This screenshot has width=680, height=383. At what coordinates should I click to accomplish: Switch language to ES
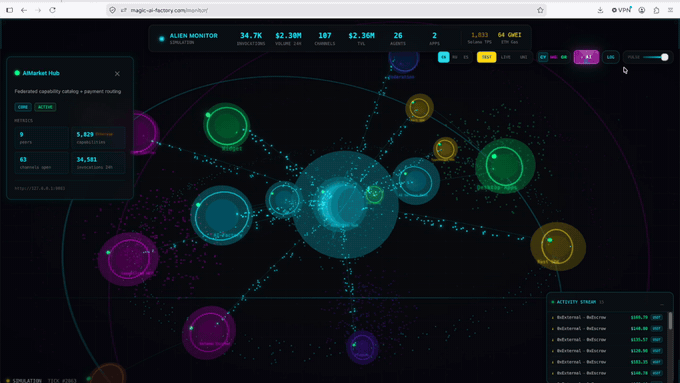(466, 57)
